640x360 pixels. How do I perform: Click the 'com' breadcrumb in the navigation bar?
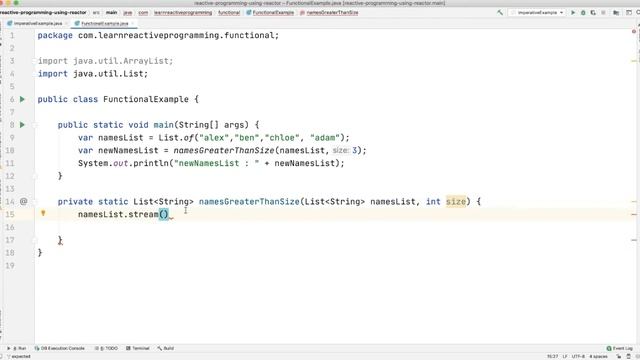click(143, 13)
